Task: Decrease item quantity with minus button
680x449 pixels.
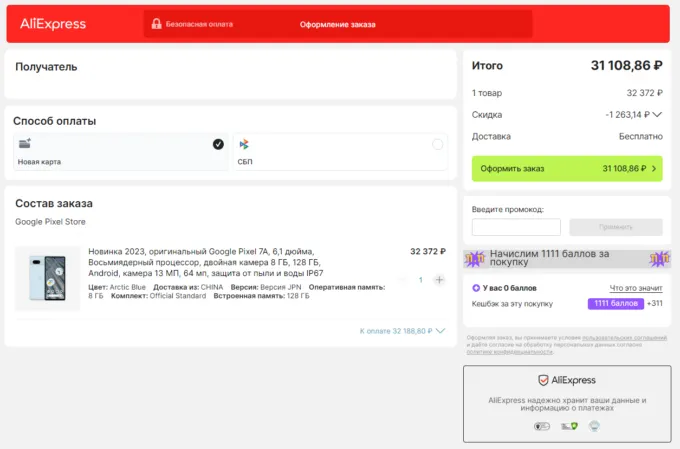Action: coord(403,280)
